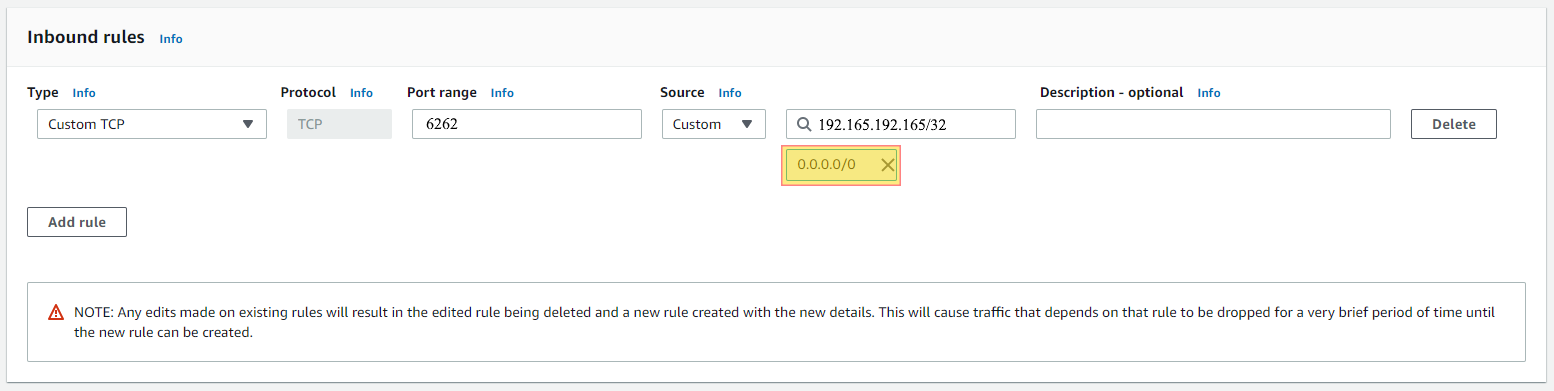Open Info link beside Inbound rules heading
1554x391 pixels.
click(x=171, y=39)
